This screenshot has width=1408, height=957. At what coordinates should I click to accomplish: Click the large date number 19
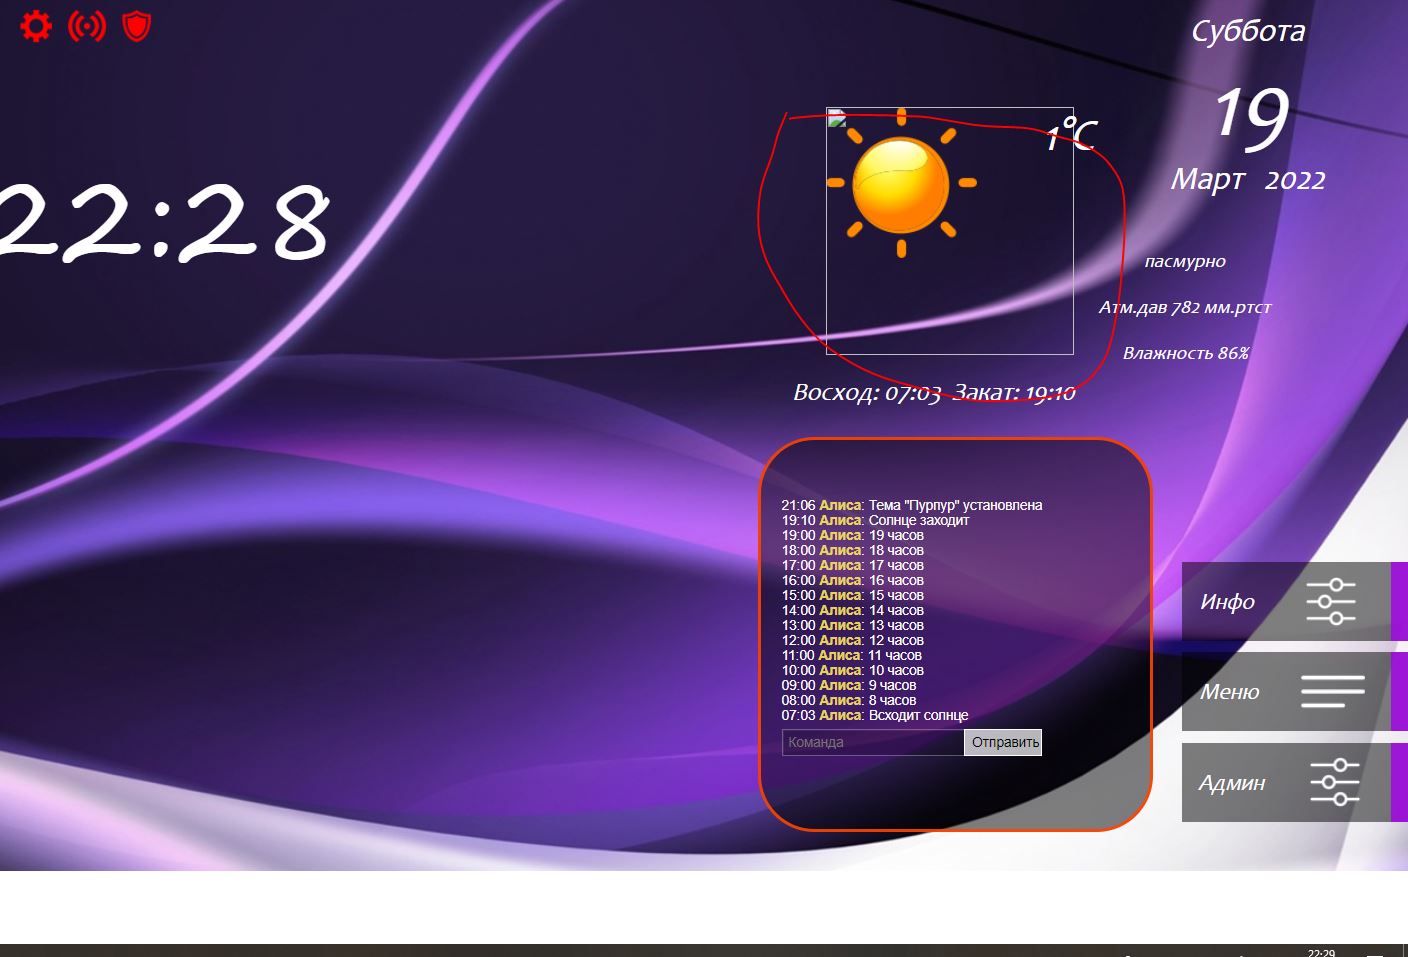1251,117
